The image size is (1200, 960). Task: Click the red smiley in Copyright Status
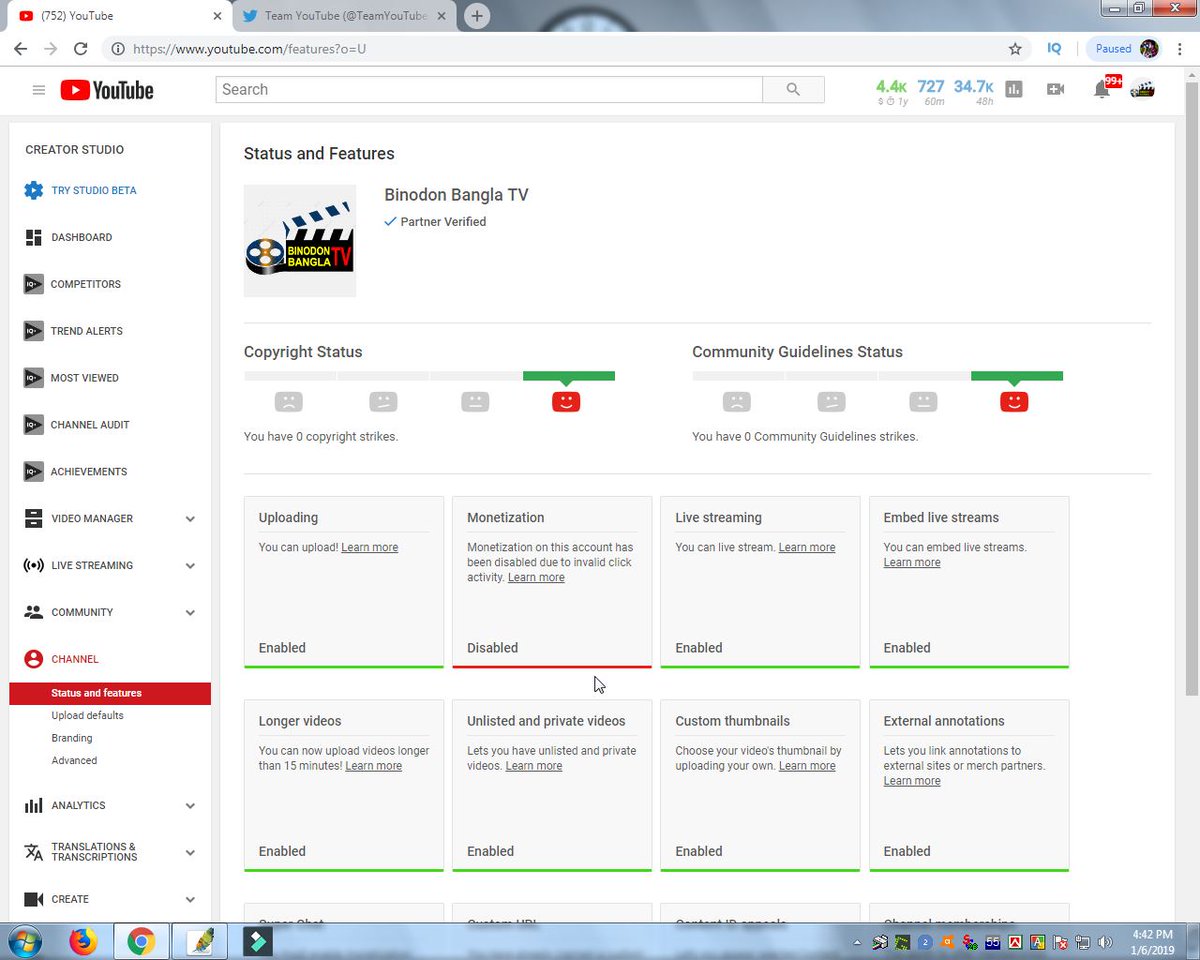(566, 402)
